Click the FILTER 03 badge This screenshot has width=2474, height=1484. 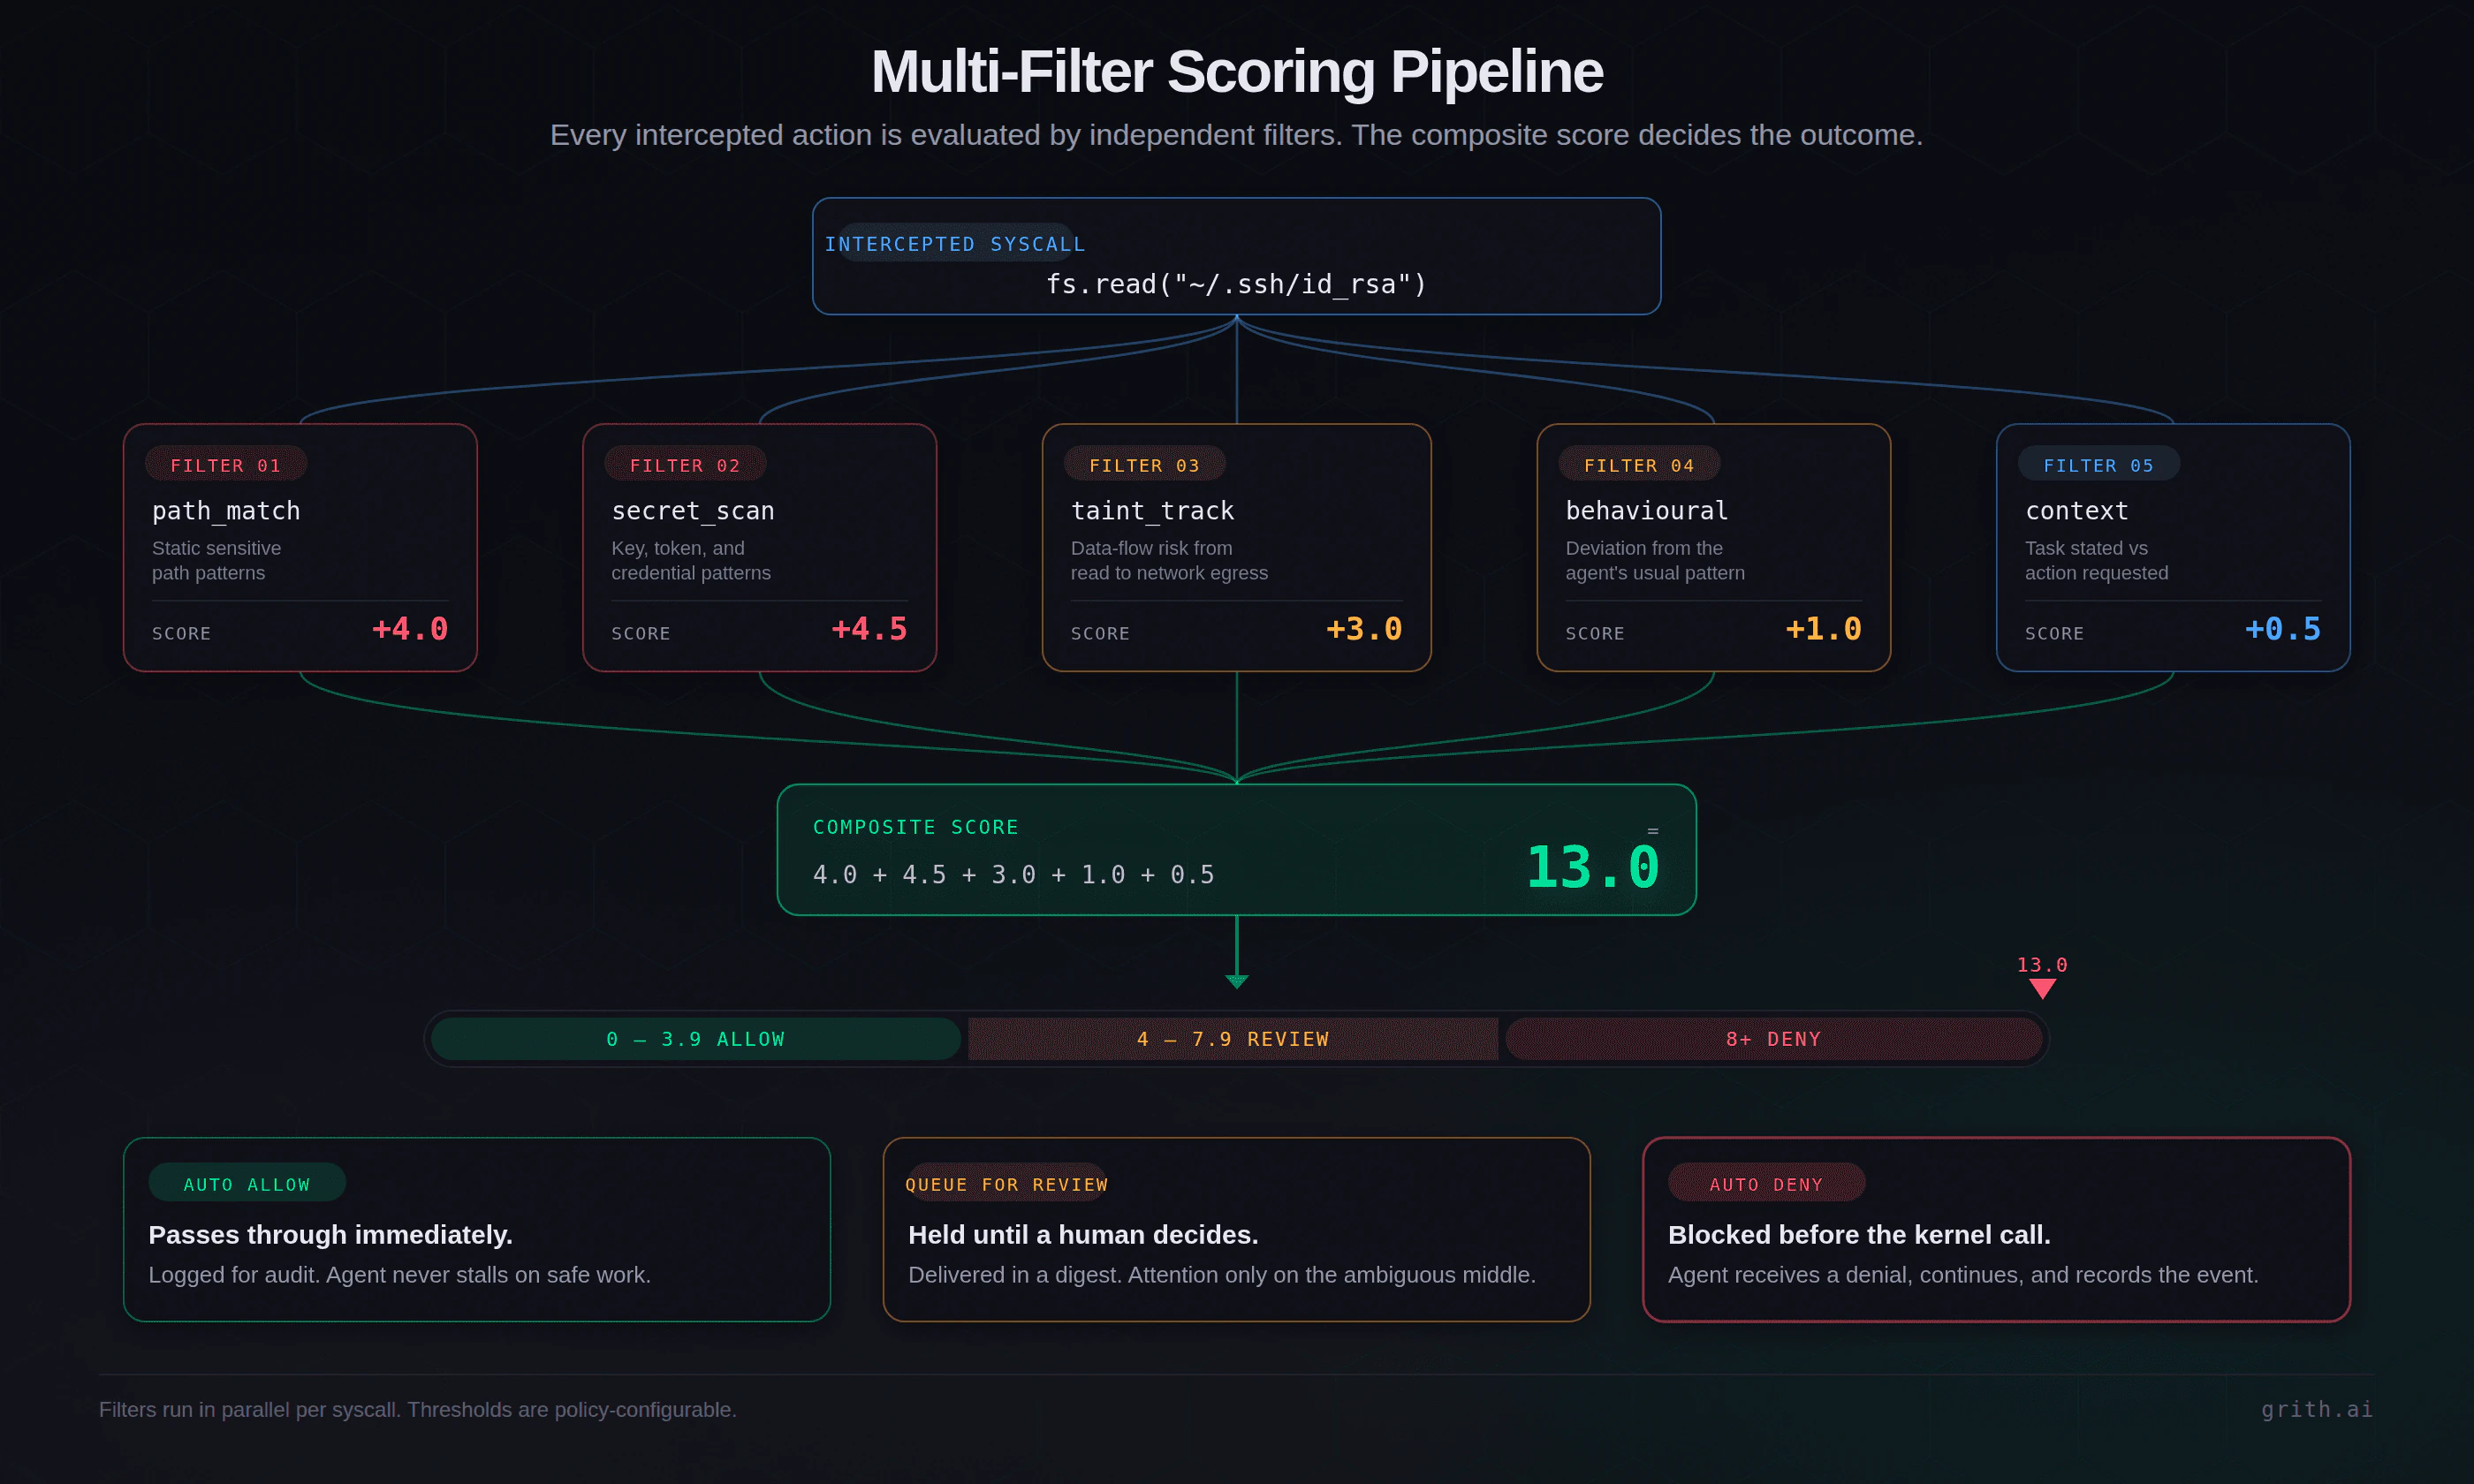point(1144,465)
